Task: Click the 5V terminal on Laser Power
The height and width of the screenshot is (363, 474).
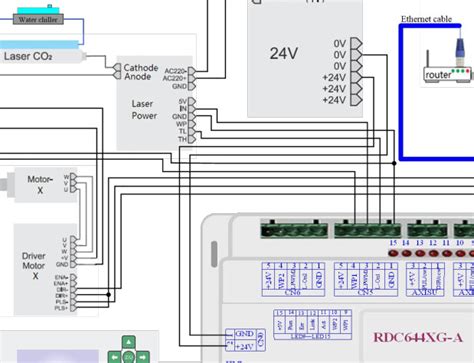Action: click(x=192, y=101)
